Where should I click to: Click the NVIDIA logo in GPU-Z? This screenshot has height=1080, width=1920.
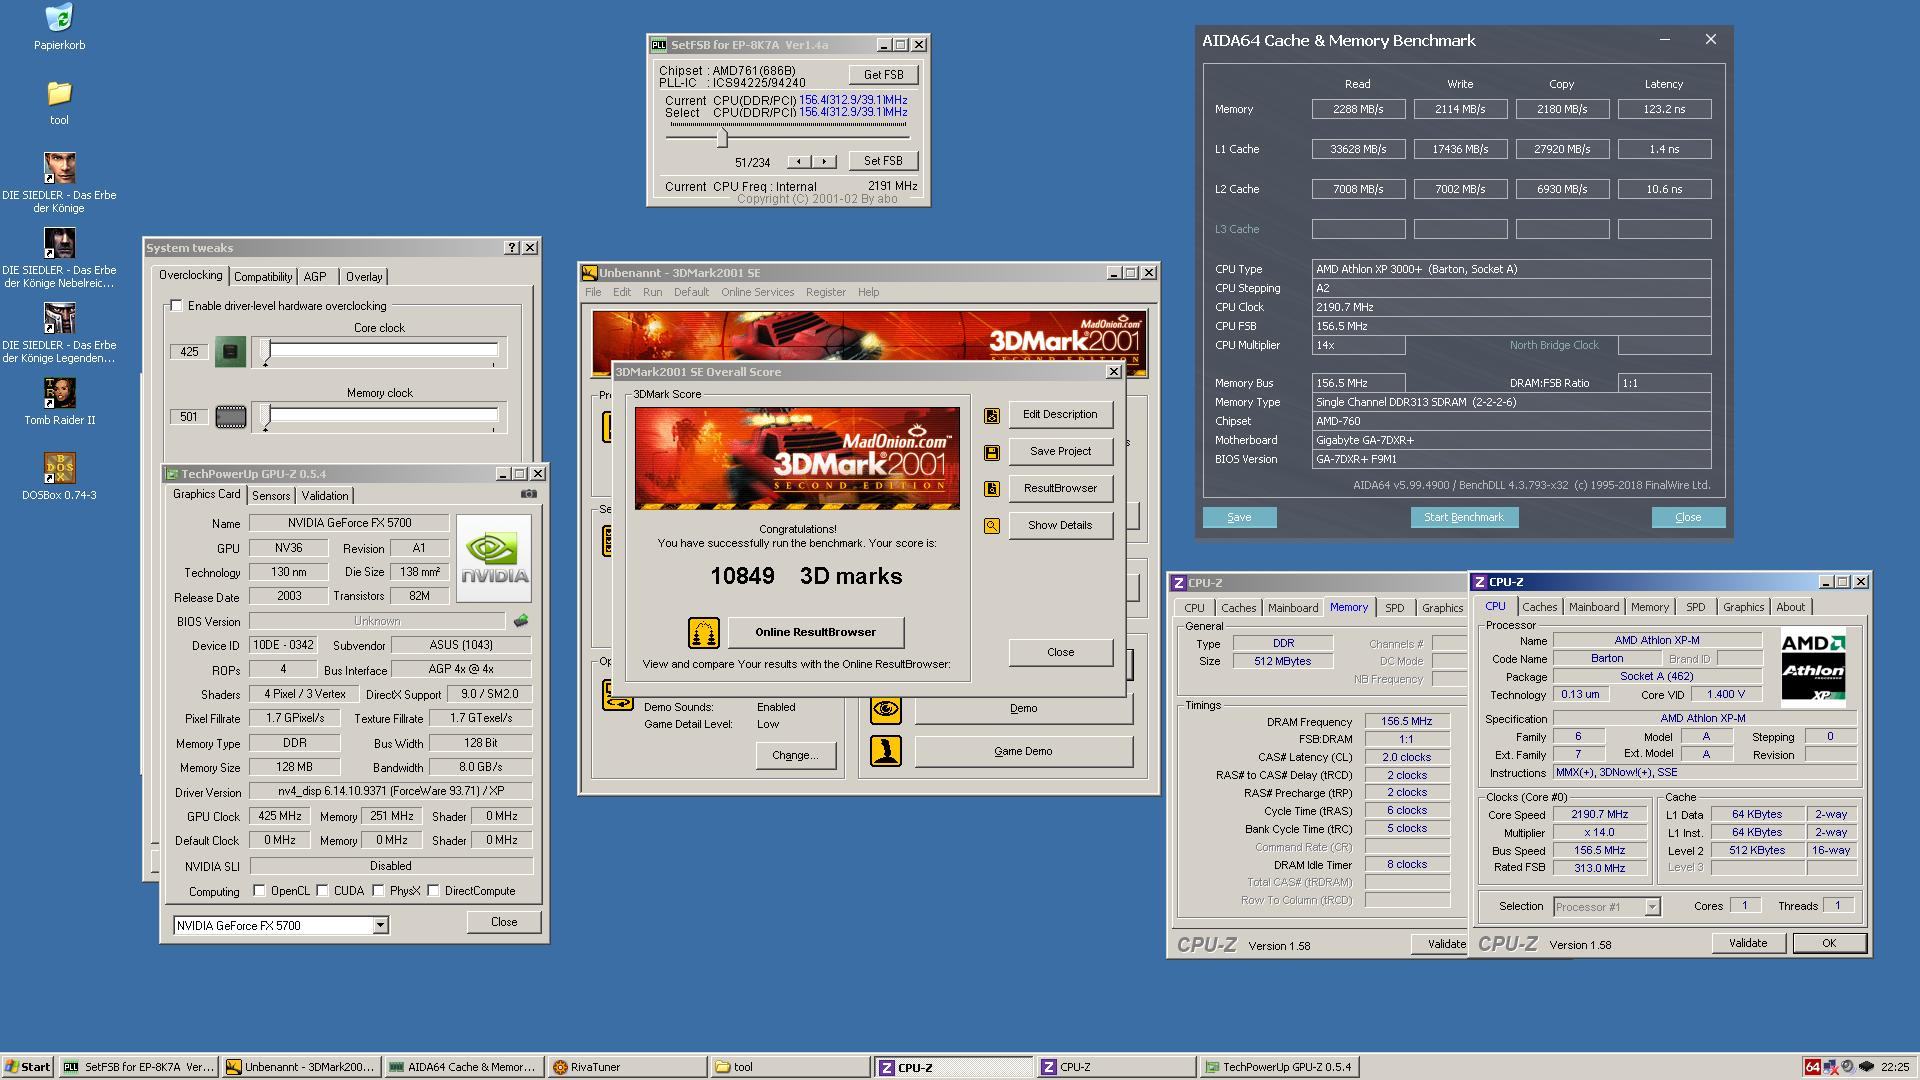click(494, 558)
